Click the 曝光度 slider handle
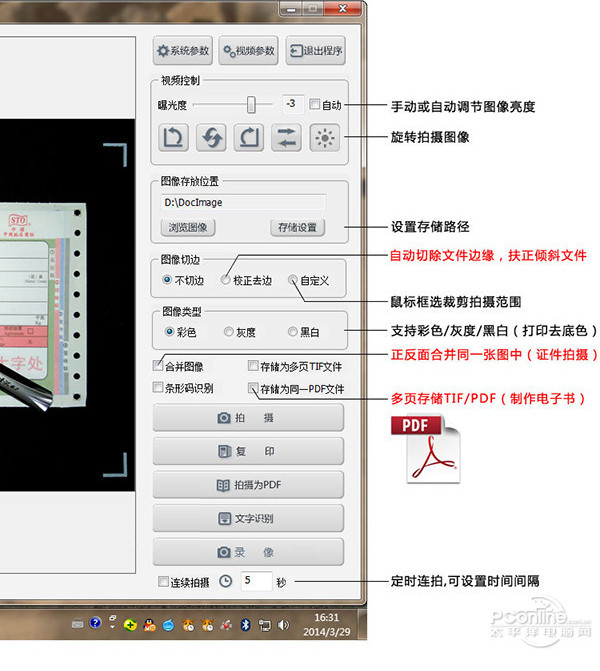600x671 pixels. (252, 104)
